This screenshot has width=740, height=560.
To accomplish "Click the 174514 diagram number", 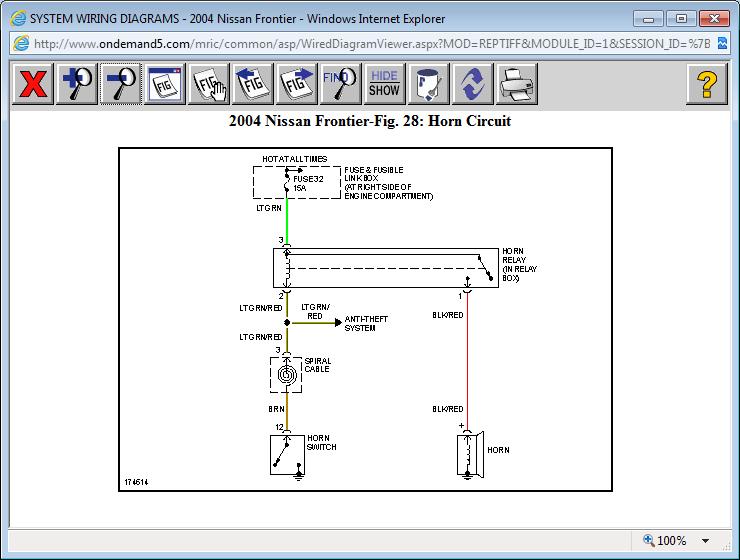I will [x=136, y=482].
